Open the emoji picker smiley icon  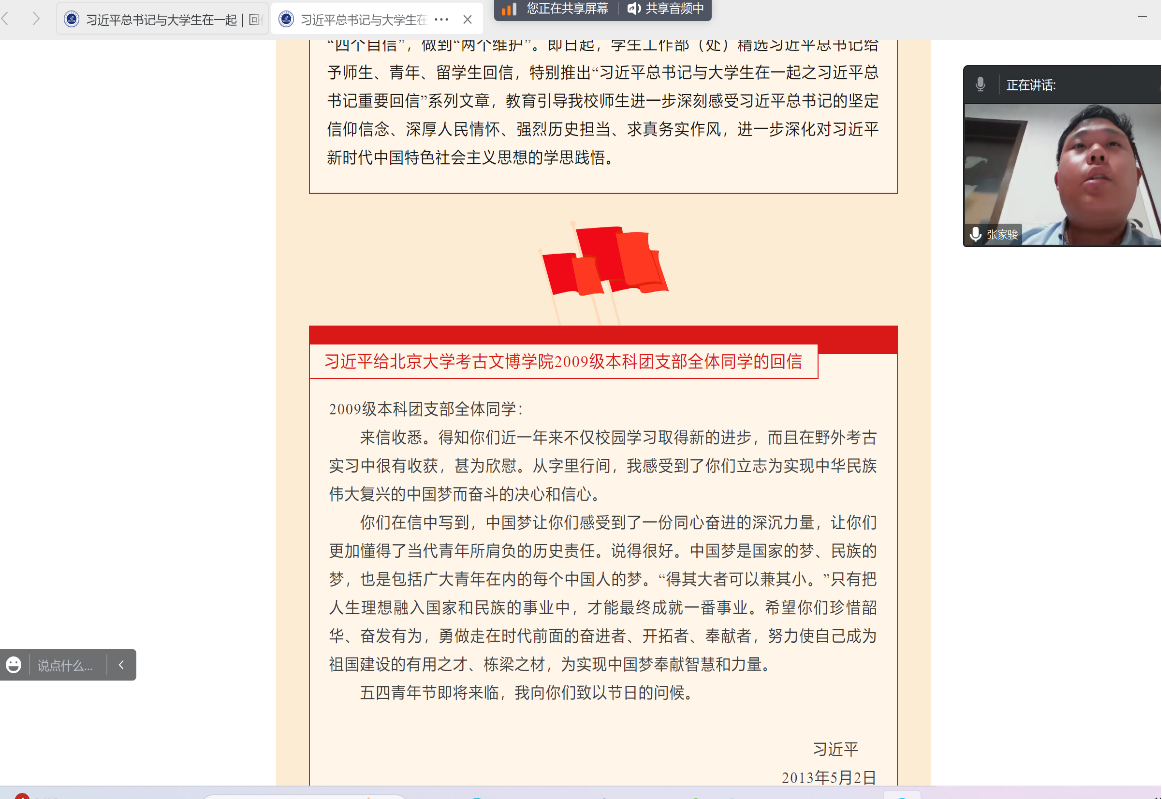(x=14, y=665)
